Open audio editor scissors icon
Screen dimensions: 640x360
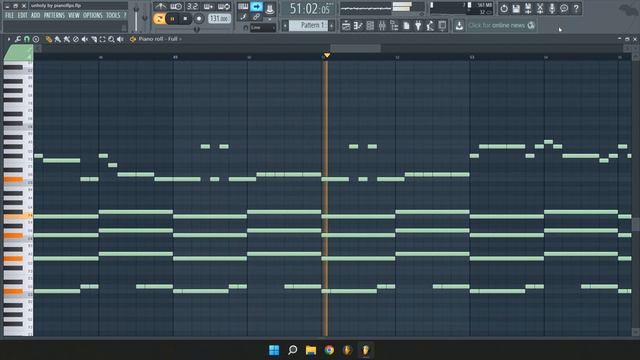pyautogui.click(x=540, y=8)
